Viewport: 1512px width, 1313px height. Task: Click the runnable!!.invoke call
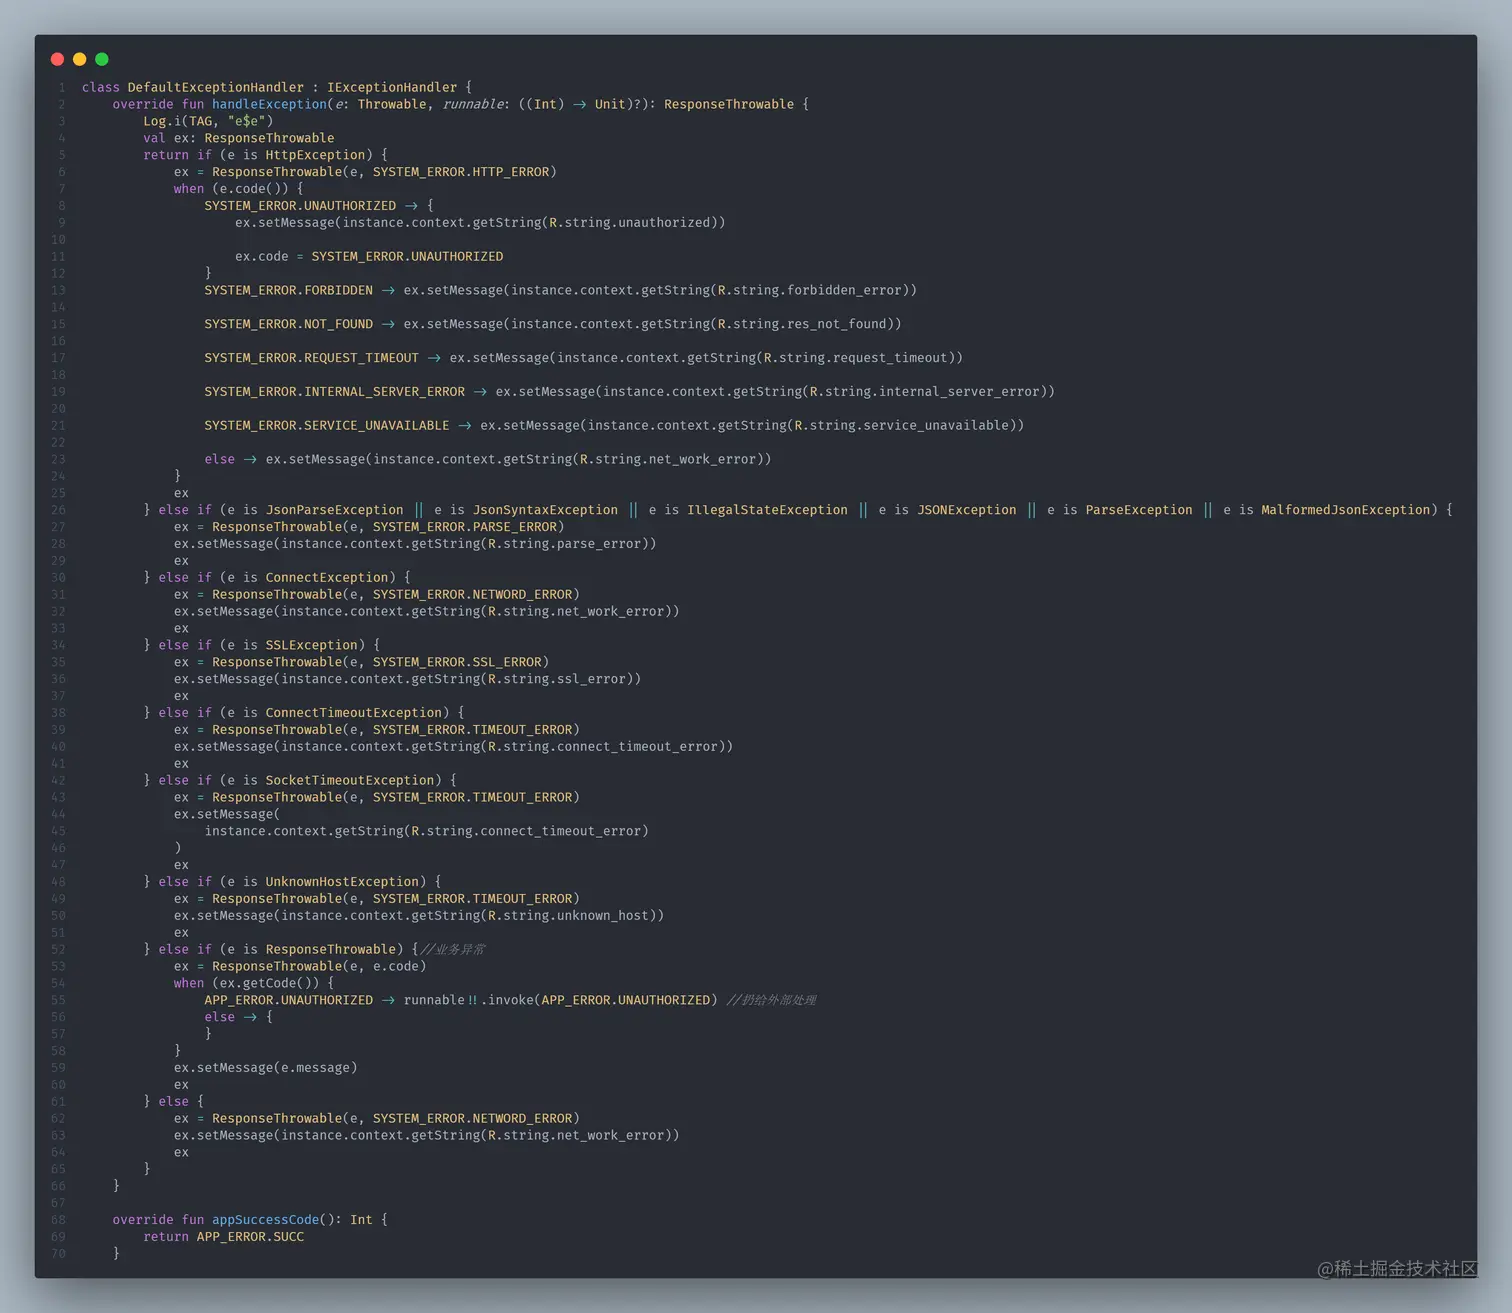[561, 1001]
